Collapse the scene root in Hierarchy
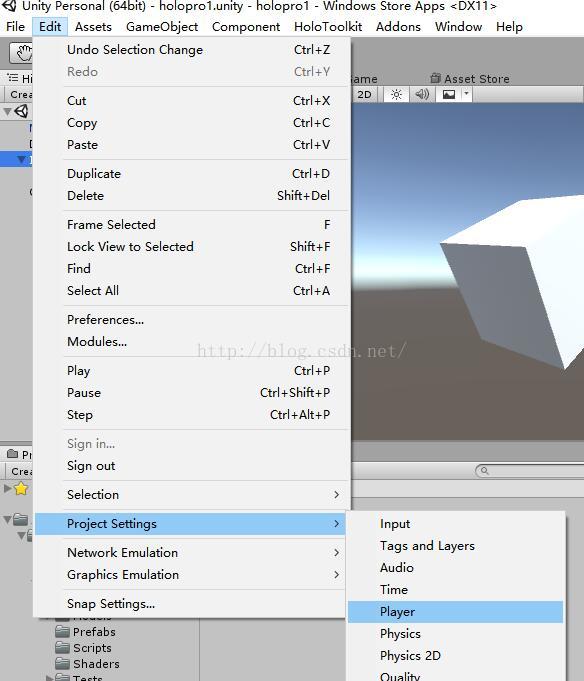This screenshot has width=584, height=681. click(7, 112)
